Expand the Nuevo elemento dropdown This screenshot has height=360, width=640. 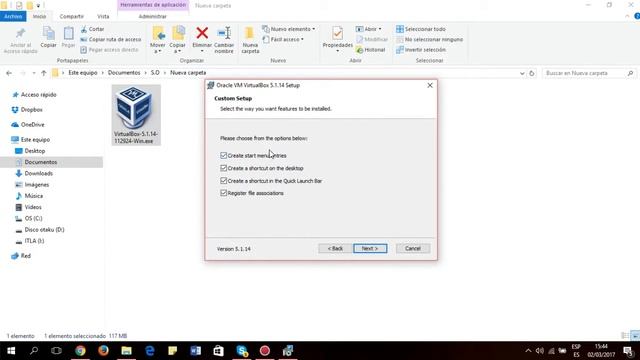(x=313, y=29)
